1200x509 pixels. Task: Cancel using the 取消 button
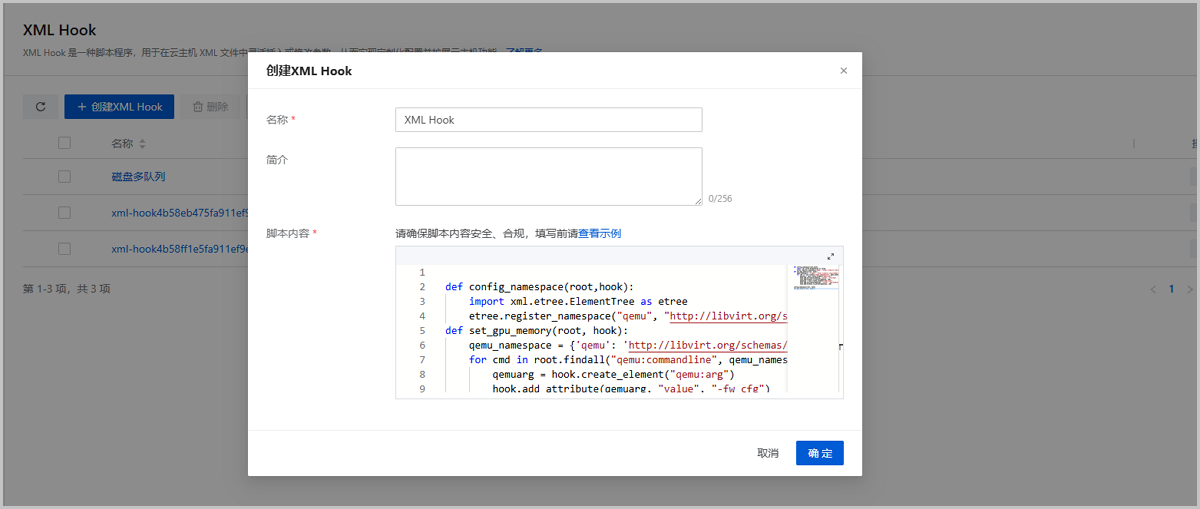767,453
